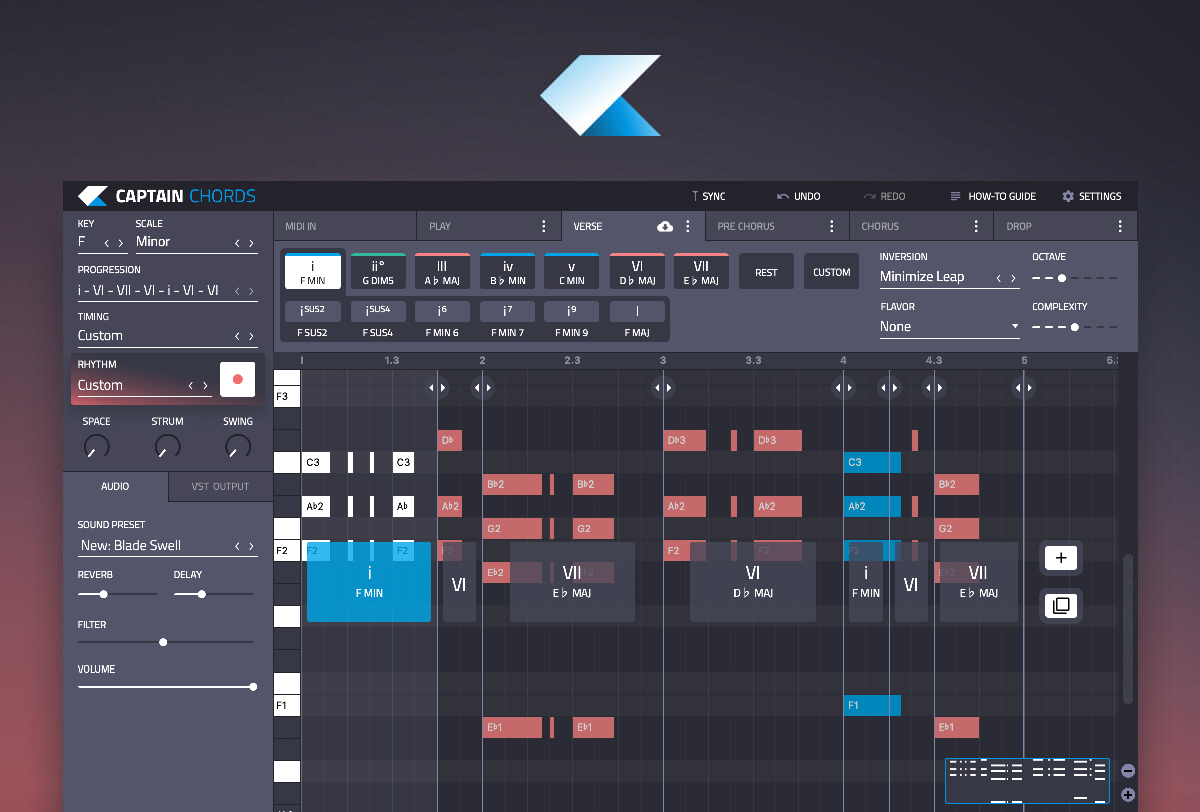Click the Sync icon in top bar

pyautogui.click(x=696, y=197)
